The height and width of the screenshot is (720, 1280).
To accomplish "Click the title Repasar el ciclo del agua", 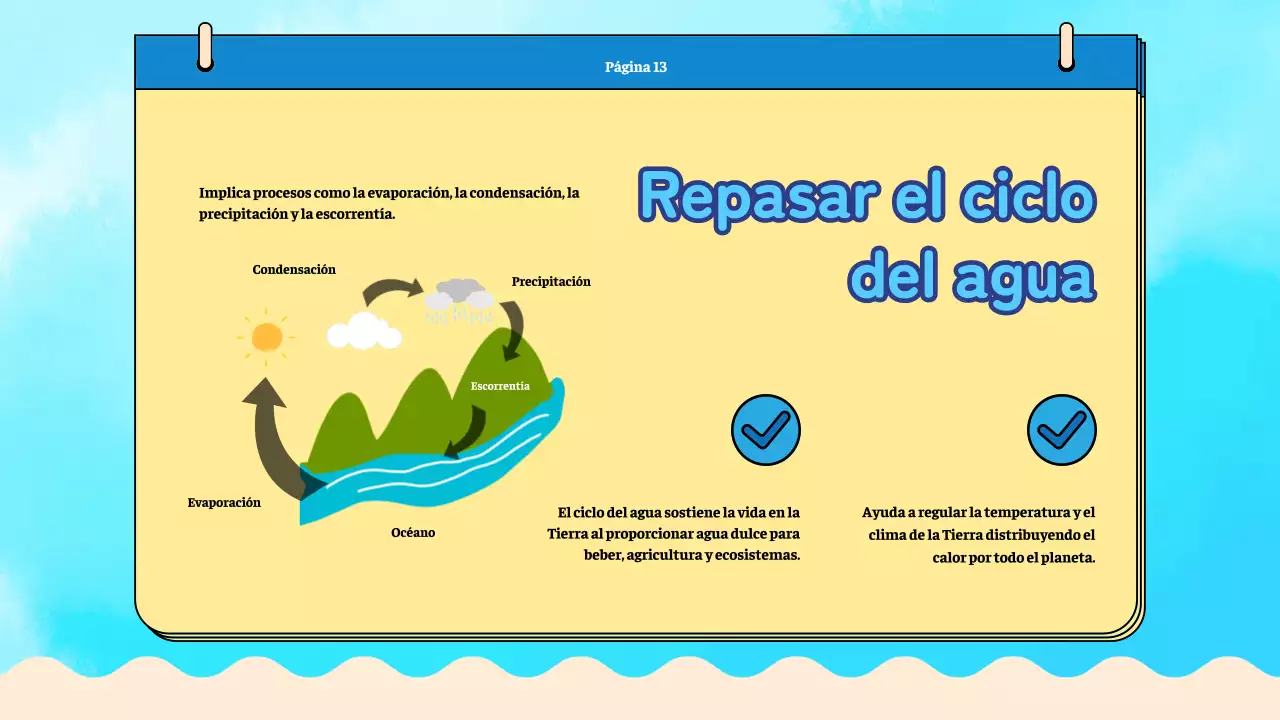I will pyautogui.click(x=868, y=235).
